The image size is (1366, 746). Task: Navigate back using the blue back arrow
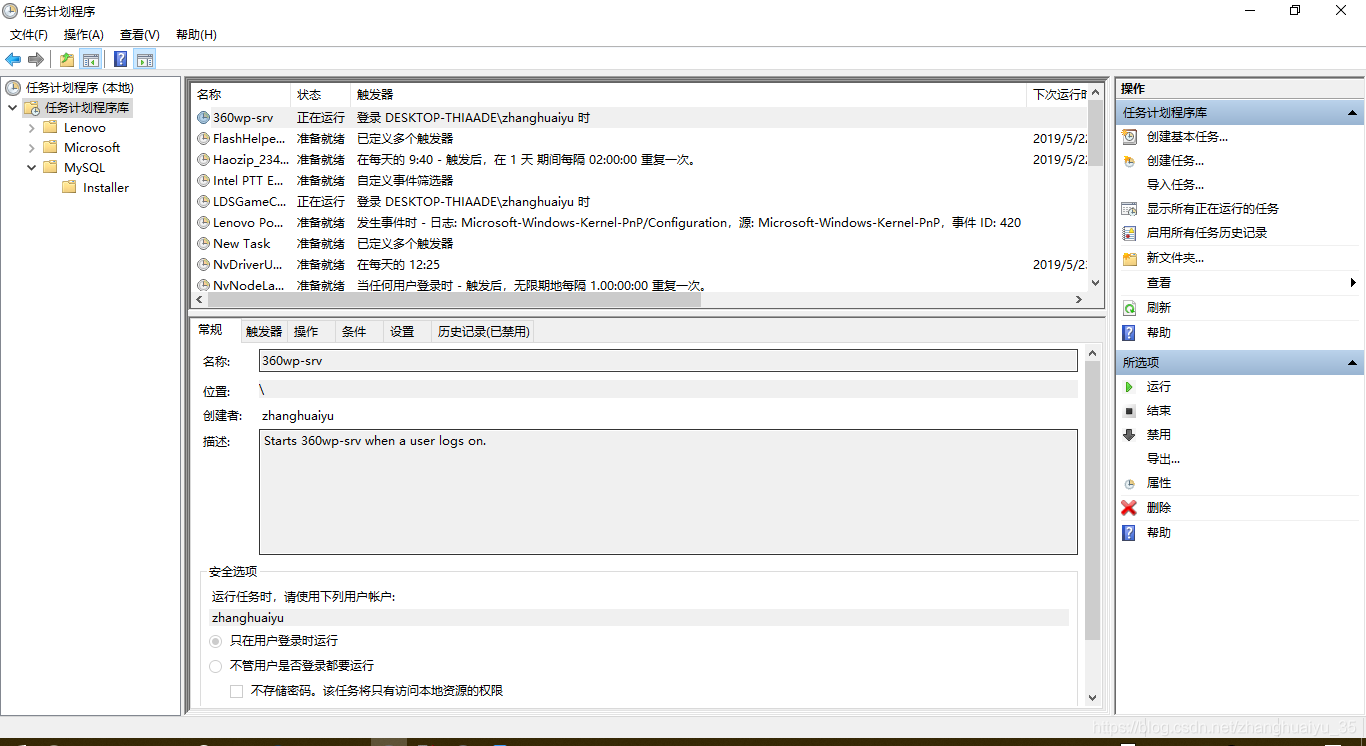point(12,58)
